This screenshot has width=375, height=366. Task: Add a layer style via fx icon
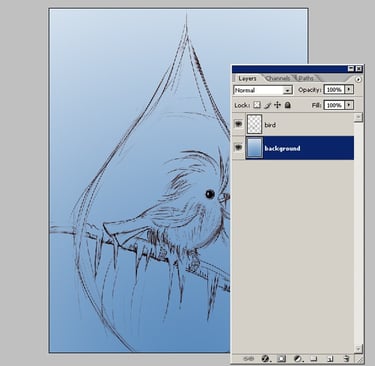pyautogui.click(x=265, y=359)
